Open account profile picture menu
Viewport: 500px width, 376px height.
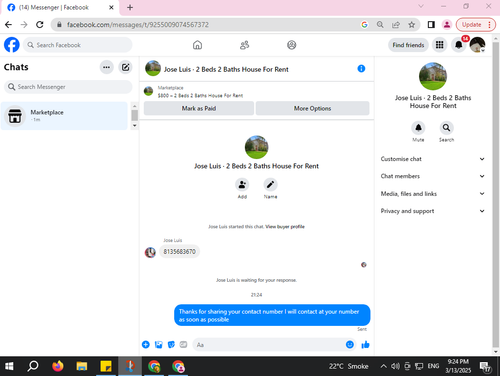pos(477,45)
